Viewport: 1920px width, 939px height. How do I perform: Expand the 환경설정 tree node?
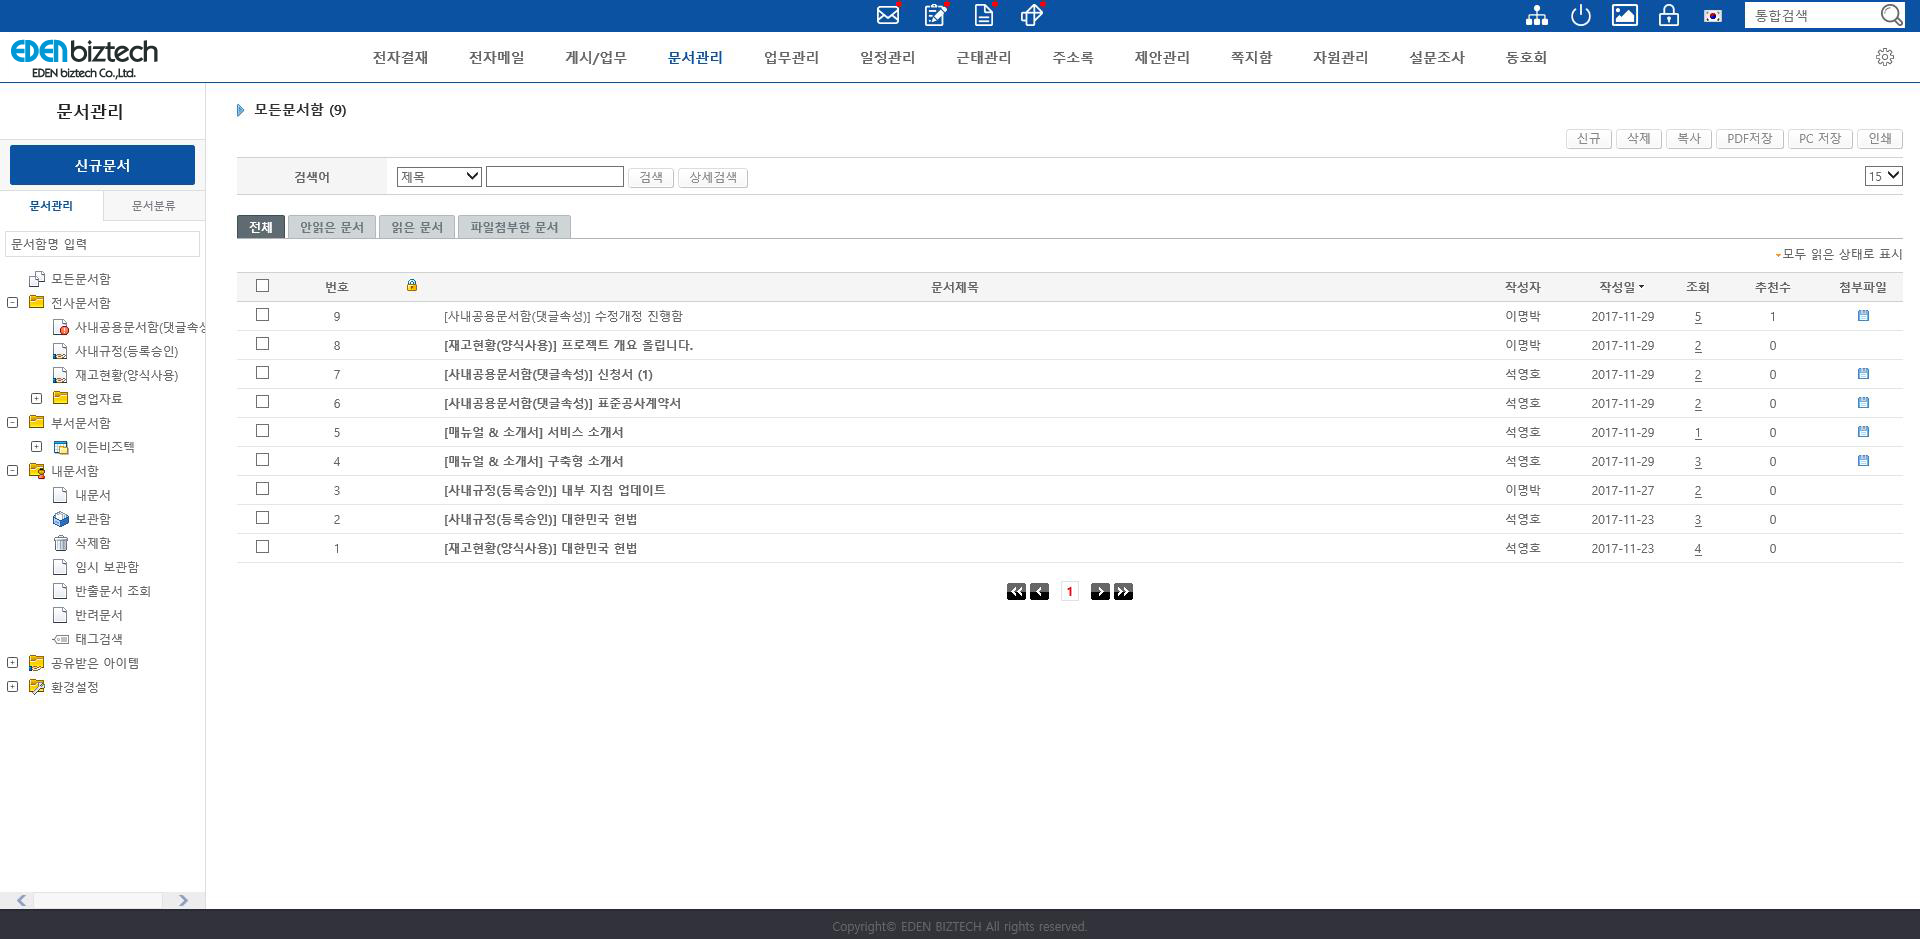[x=13, y=687]
